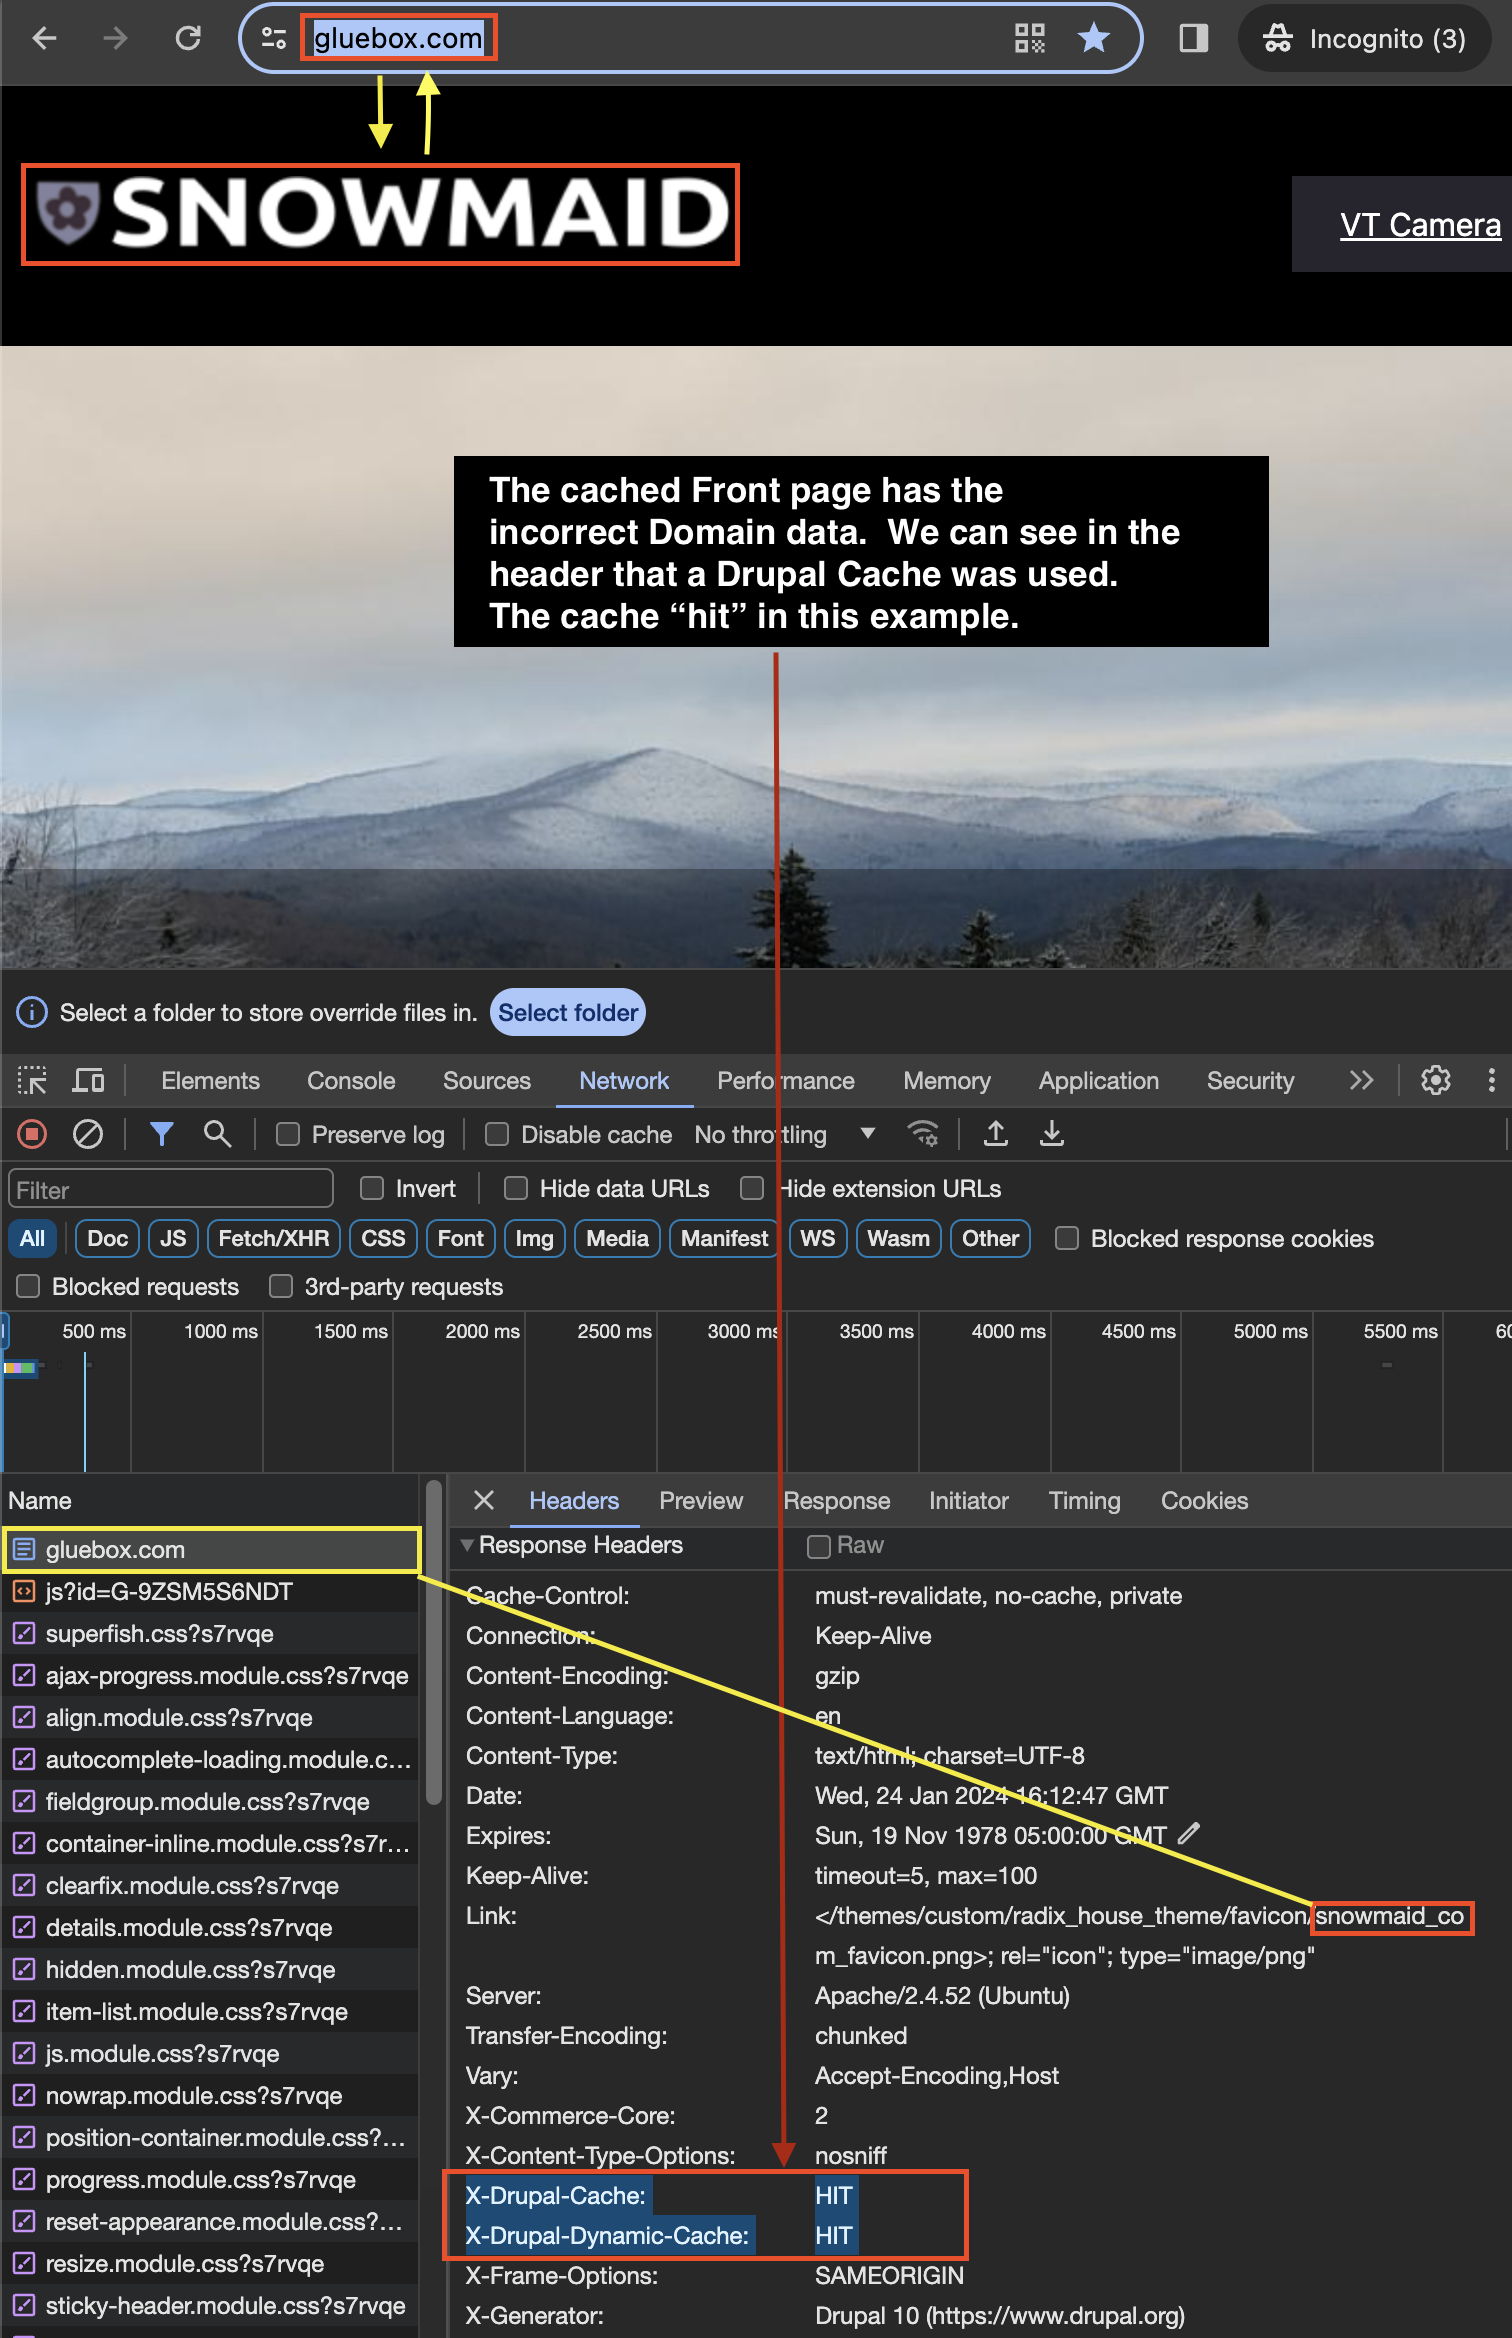Go back using the browser back arrow

point(44,38)
